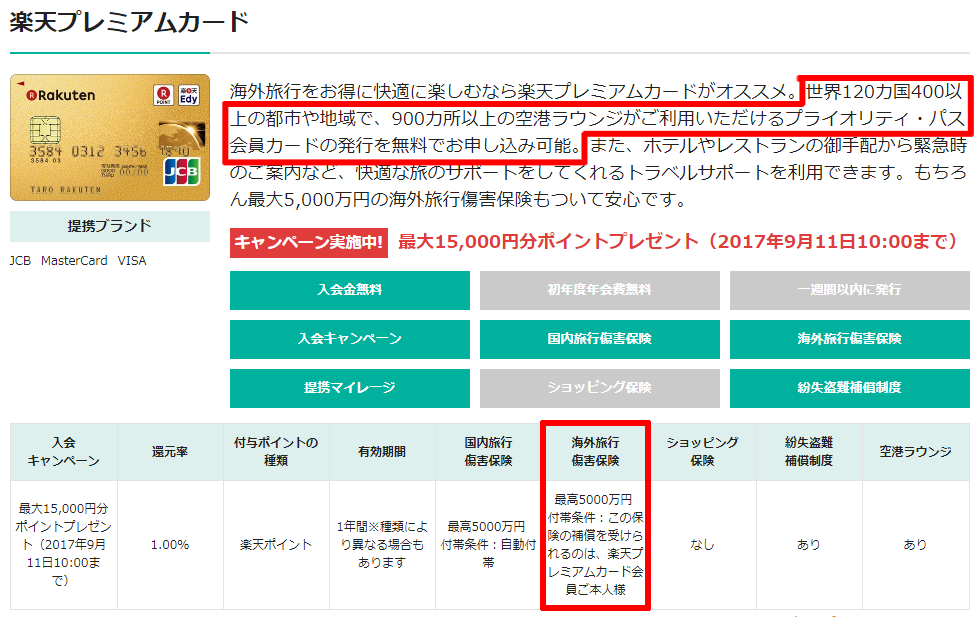
Task: Click the 1.00% return rate cell
Action: 170,545
